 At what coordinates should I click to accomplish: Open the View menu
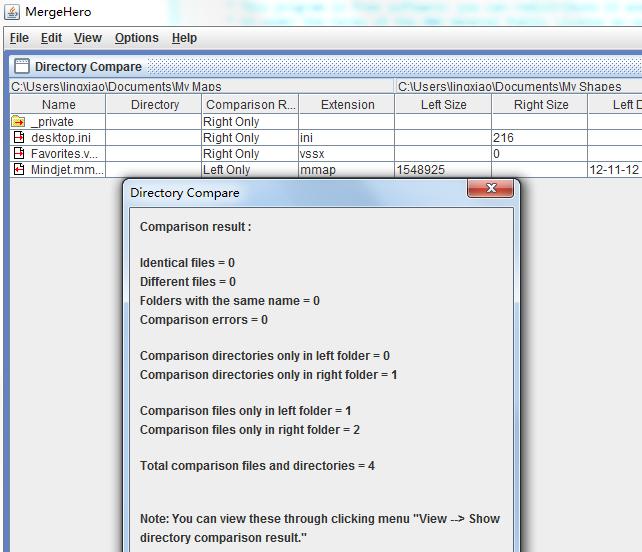(88, 38)
